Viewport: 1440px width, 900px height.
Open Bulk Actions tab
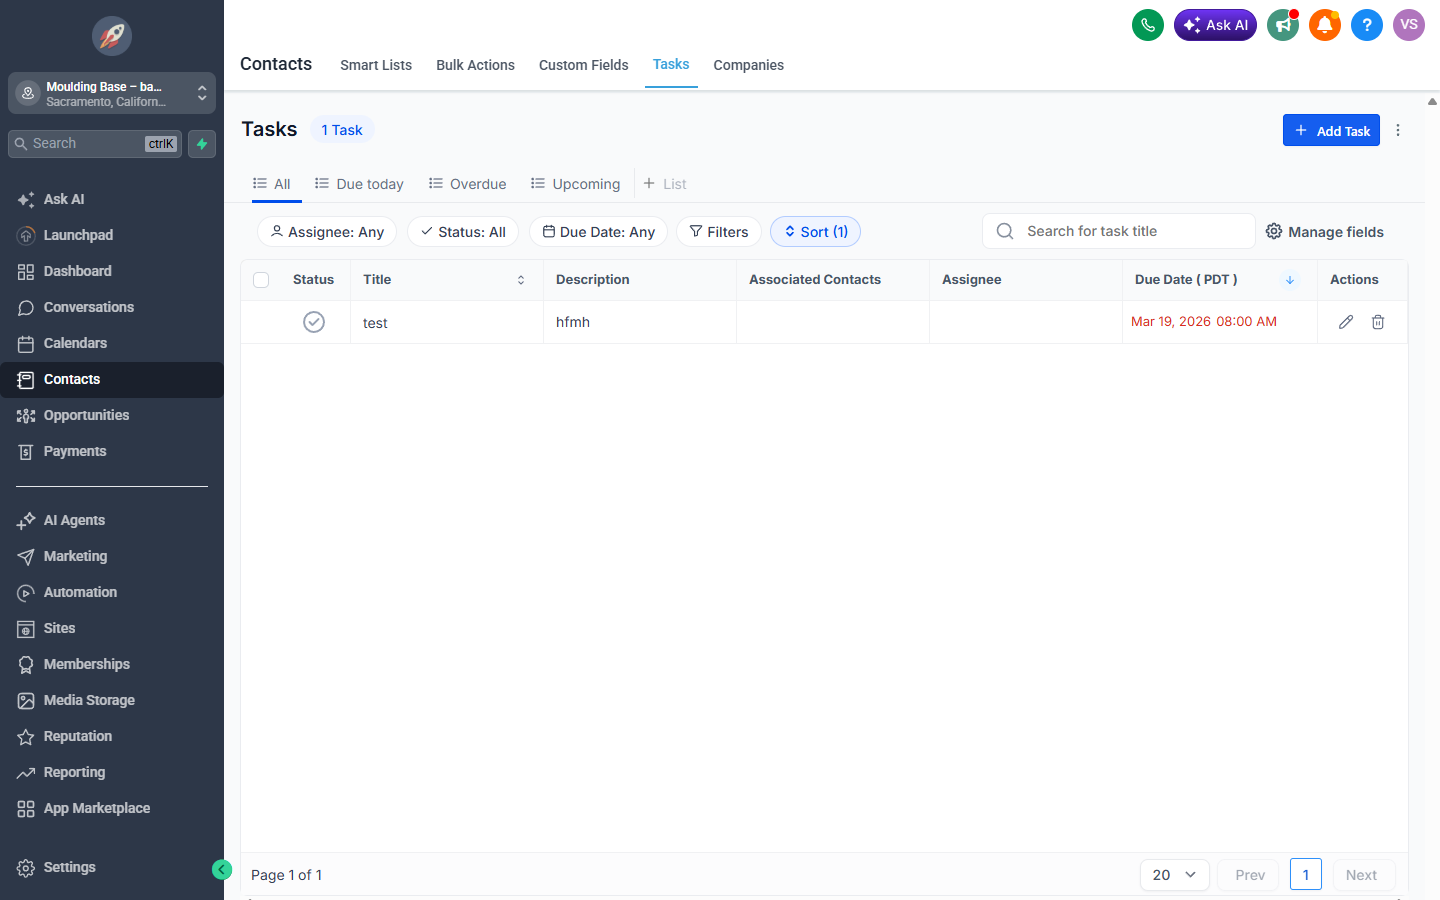475,65
